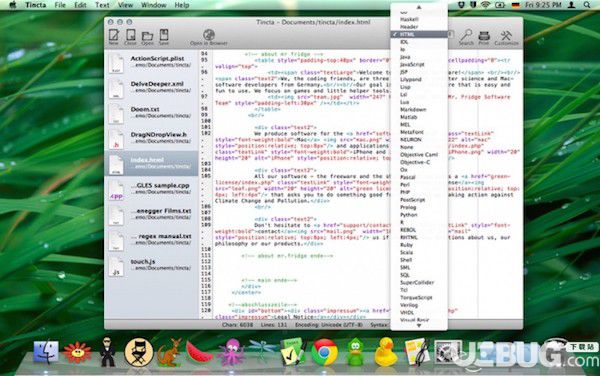Click the red flower Dock icon
Viewport: 600px width, 376px height.
point(77,352)
